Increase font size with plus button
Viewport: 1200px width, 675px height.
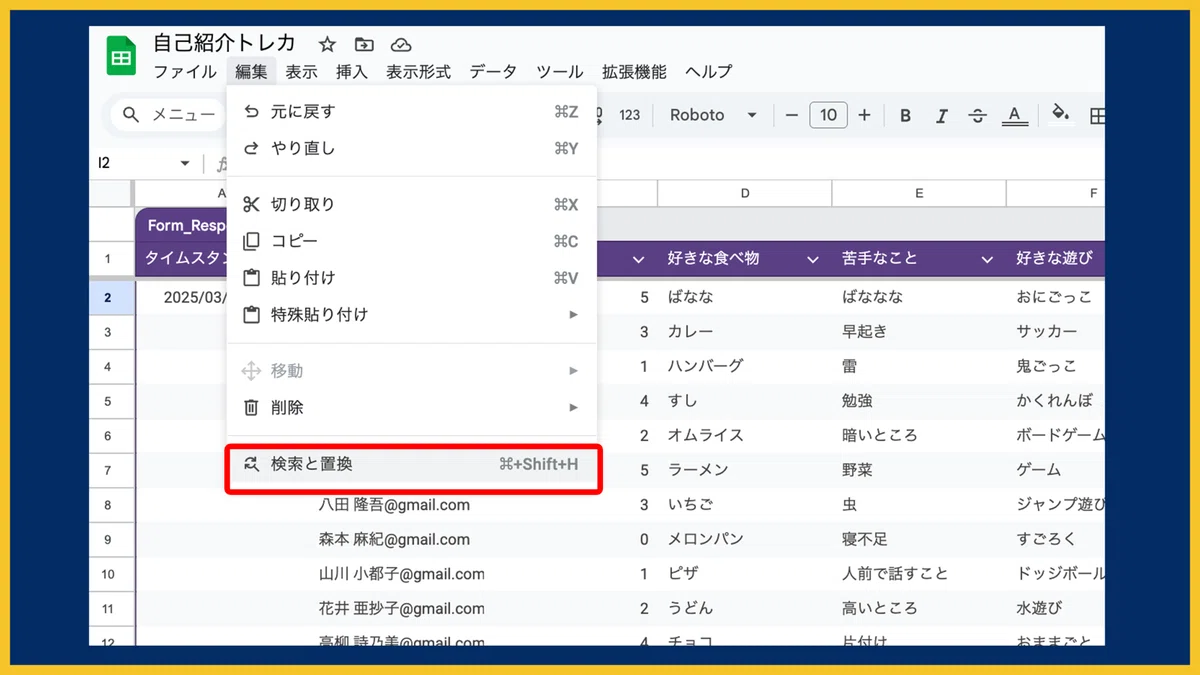coord(864,115)
